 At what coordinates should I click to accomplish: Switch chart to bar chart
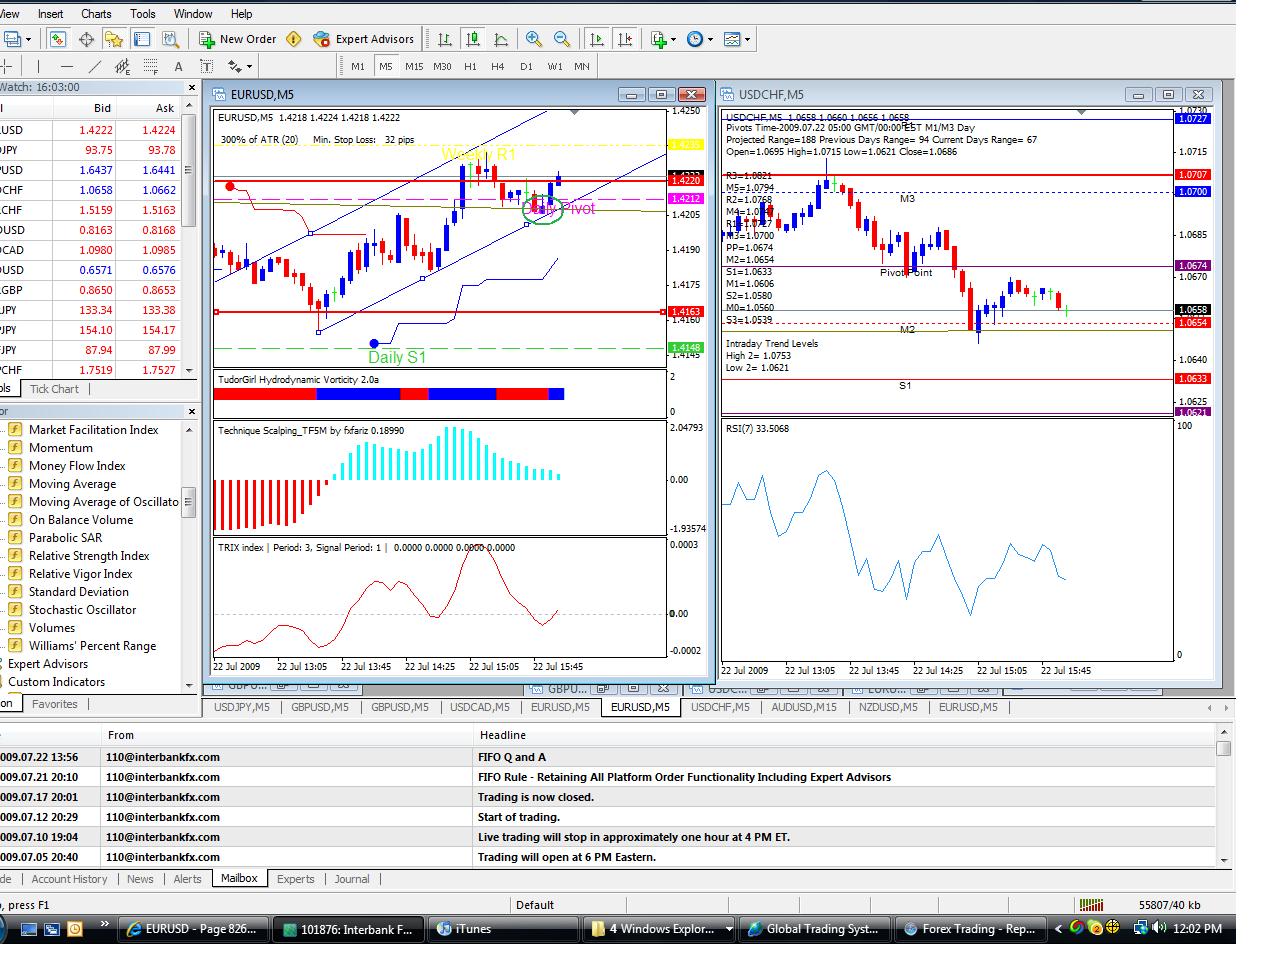point(445,39)
